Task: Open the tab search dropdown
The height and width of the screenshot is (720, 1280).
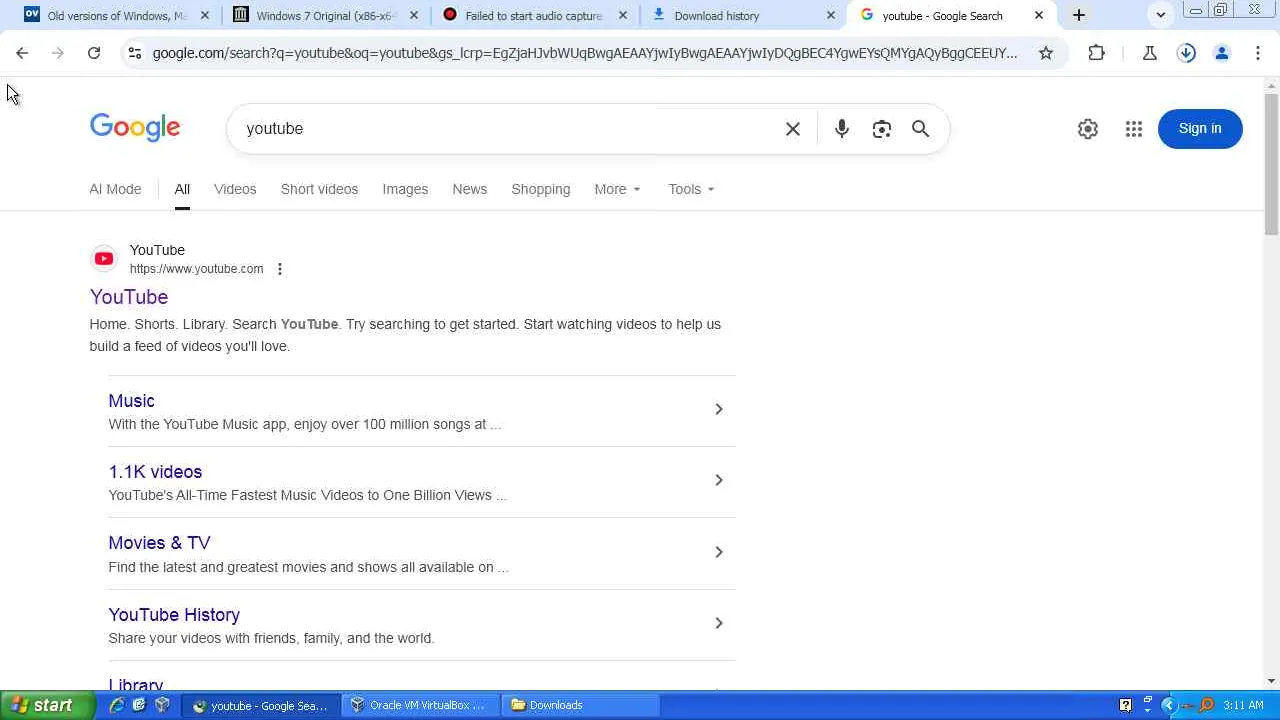Action: point(1161,15)
